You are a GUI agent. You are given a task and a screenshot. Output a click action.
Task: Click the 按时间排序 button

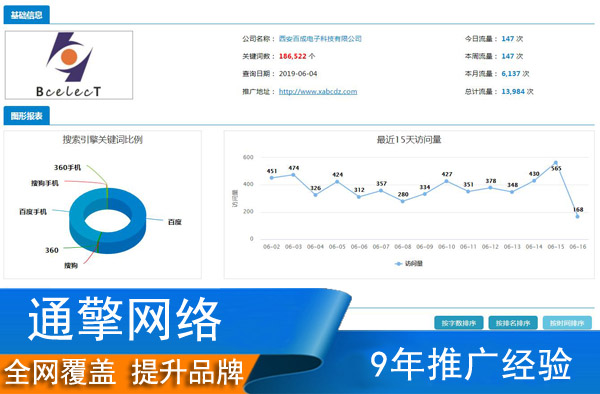(x=567, y=323)
